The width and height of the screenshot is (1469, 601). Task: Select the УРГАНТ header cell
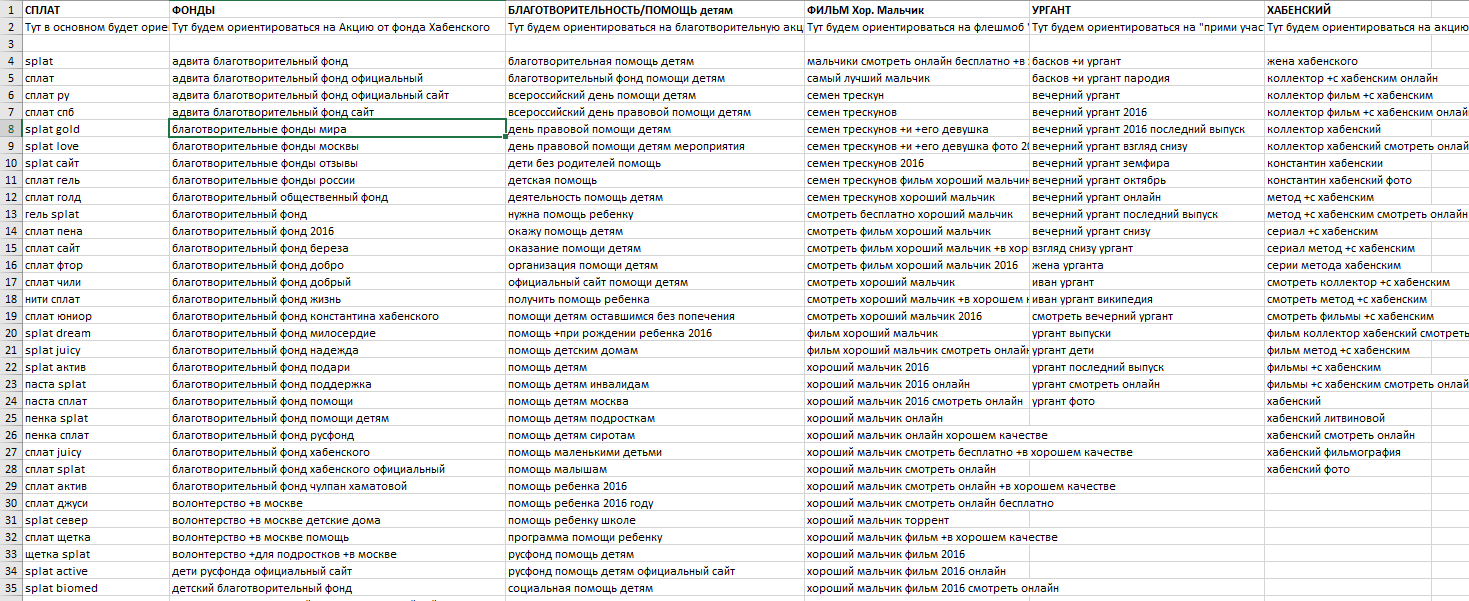(x=1146, y=10)
